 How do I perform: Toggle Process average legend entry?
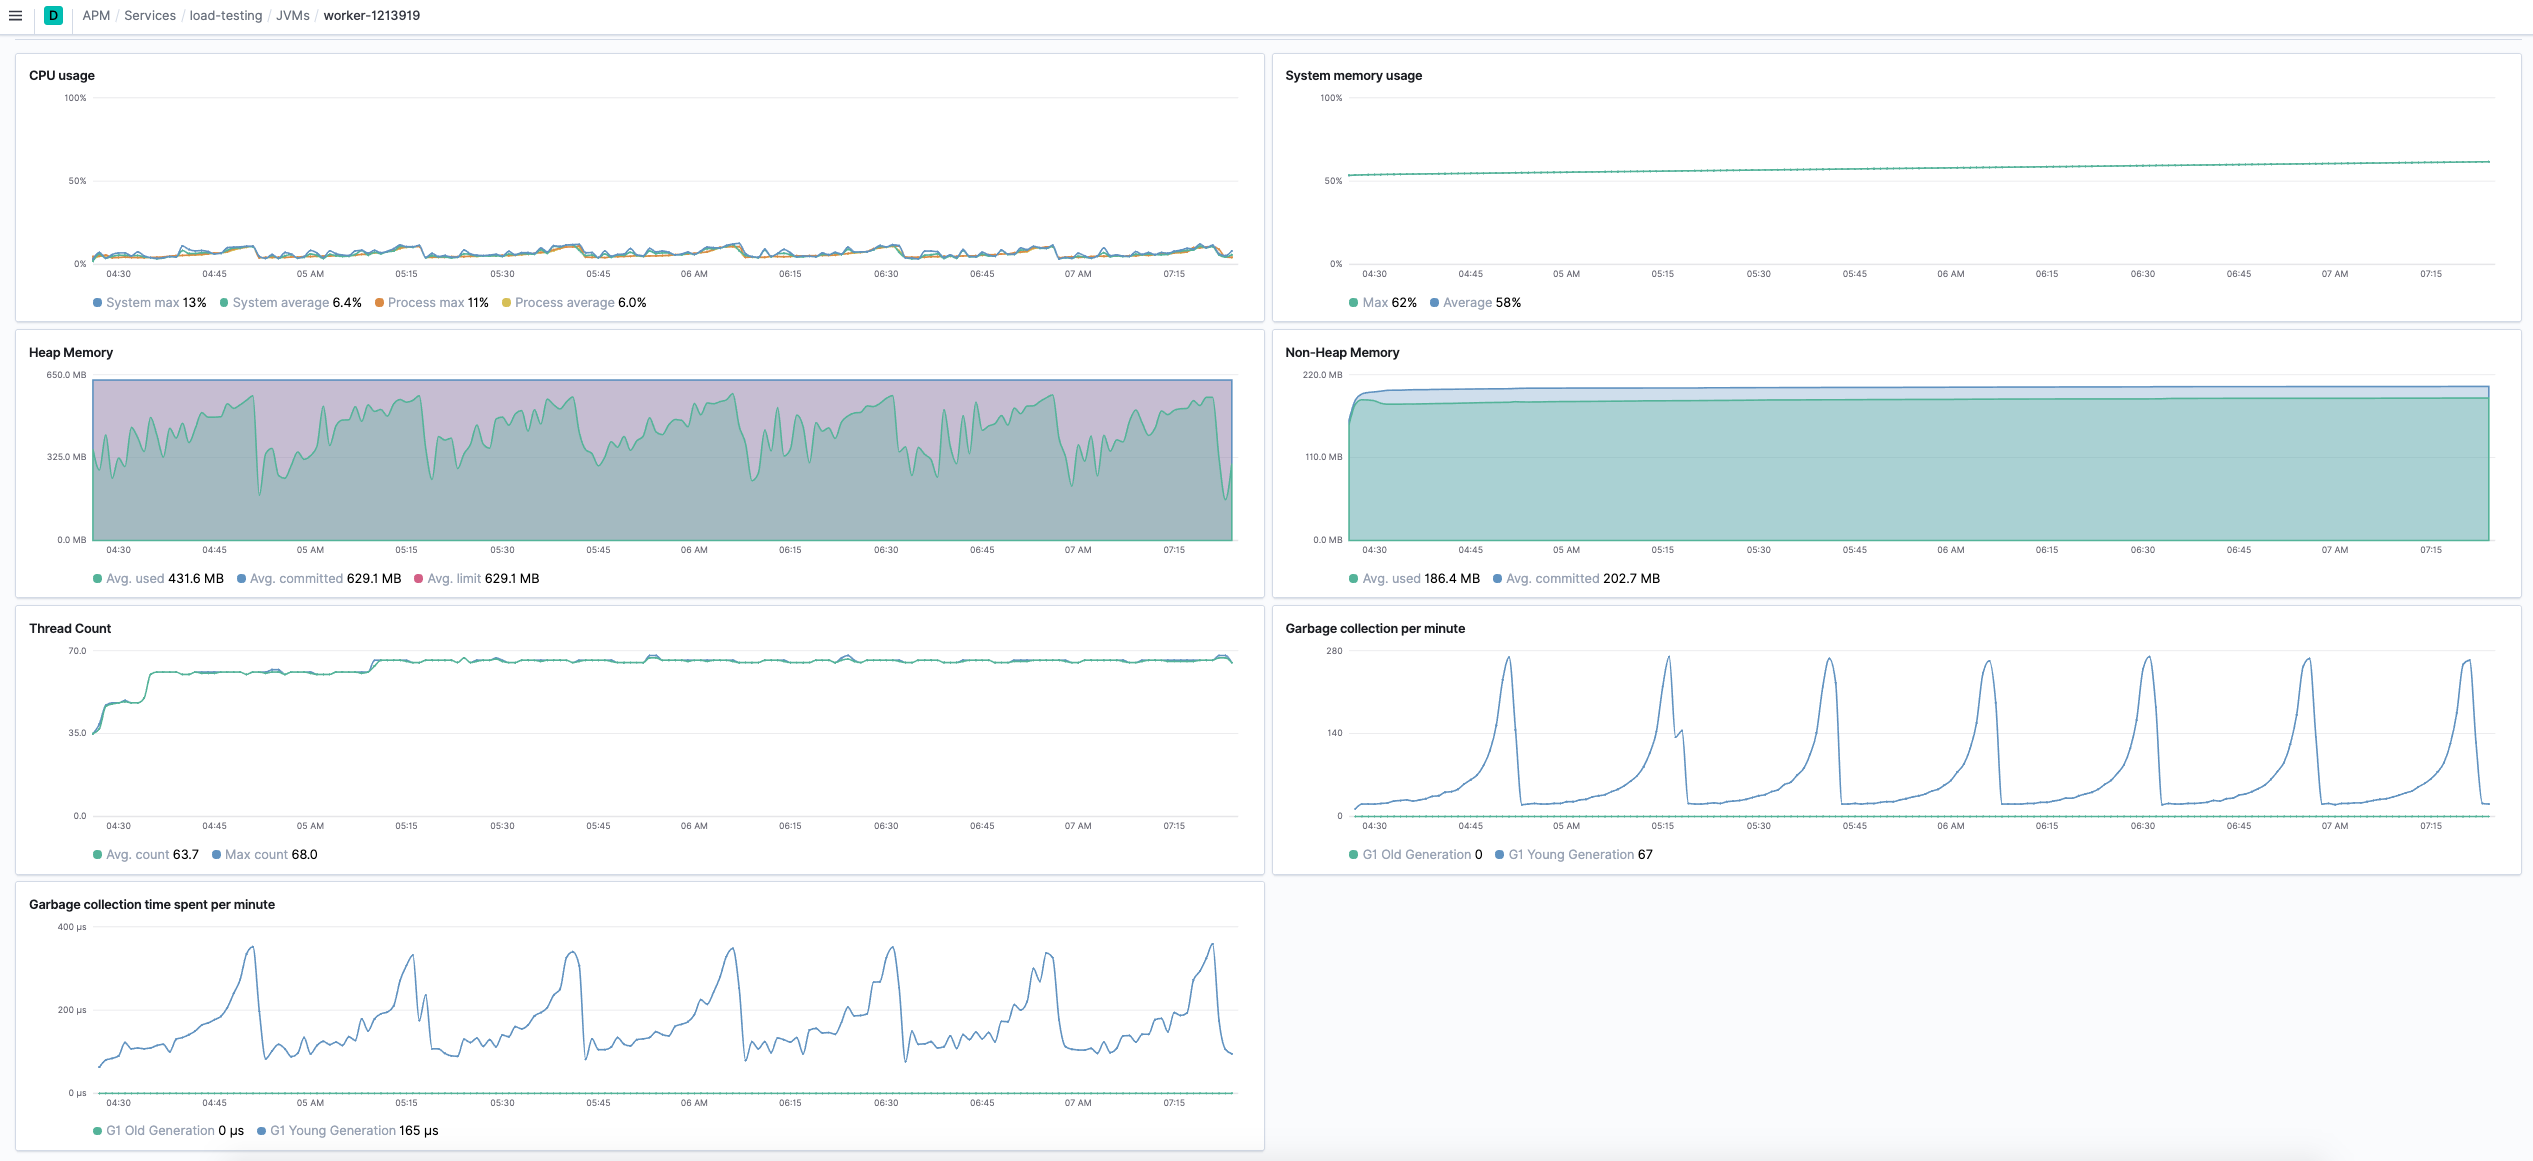(x=564, y=303)
